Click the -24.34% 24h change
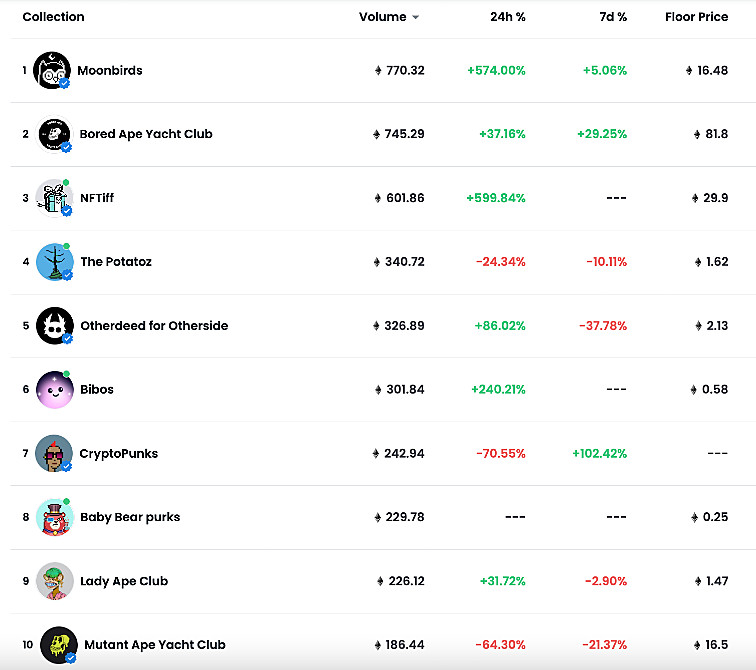The height and width of the screenshot is (670, 756). coord(500,262)
